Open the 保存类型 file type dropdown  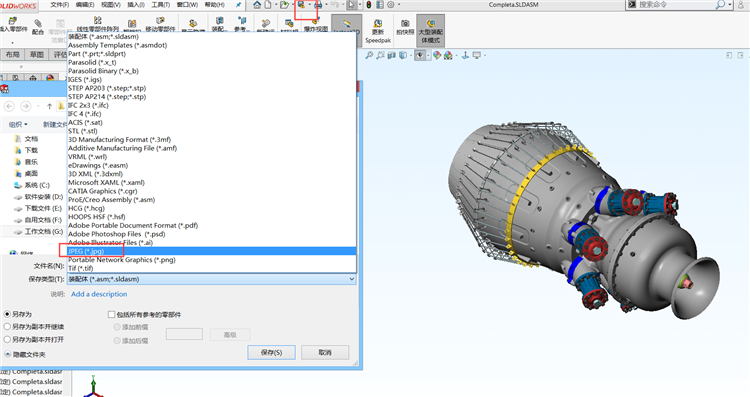click(211, 279)
